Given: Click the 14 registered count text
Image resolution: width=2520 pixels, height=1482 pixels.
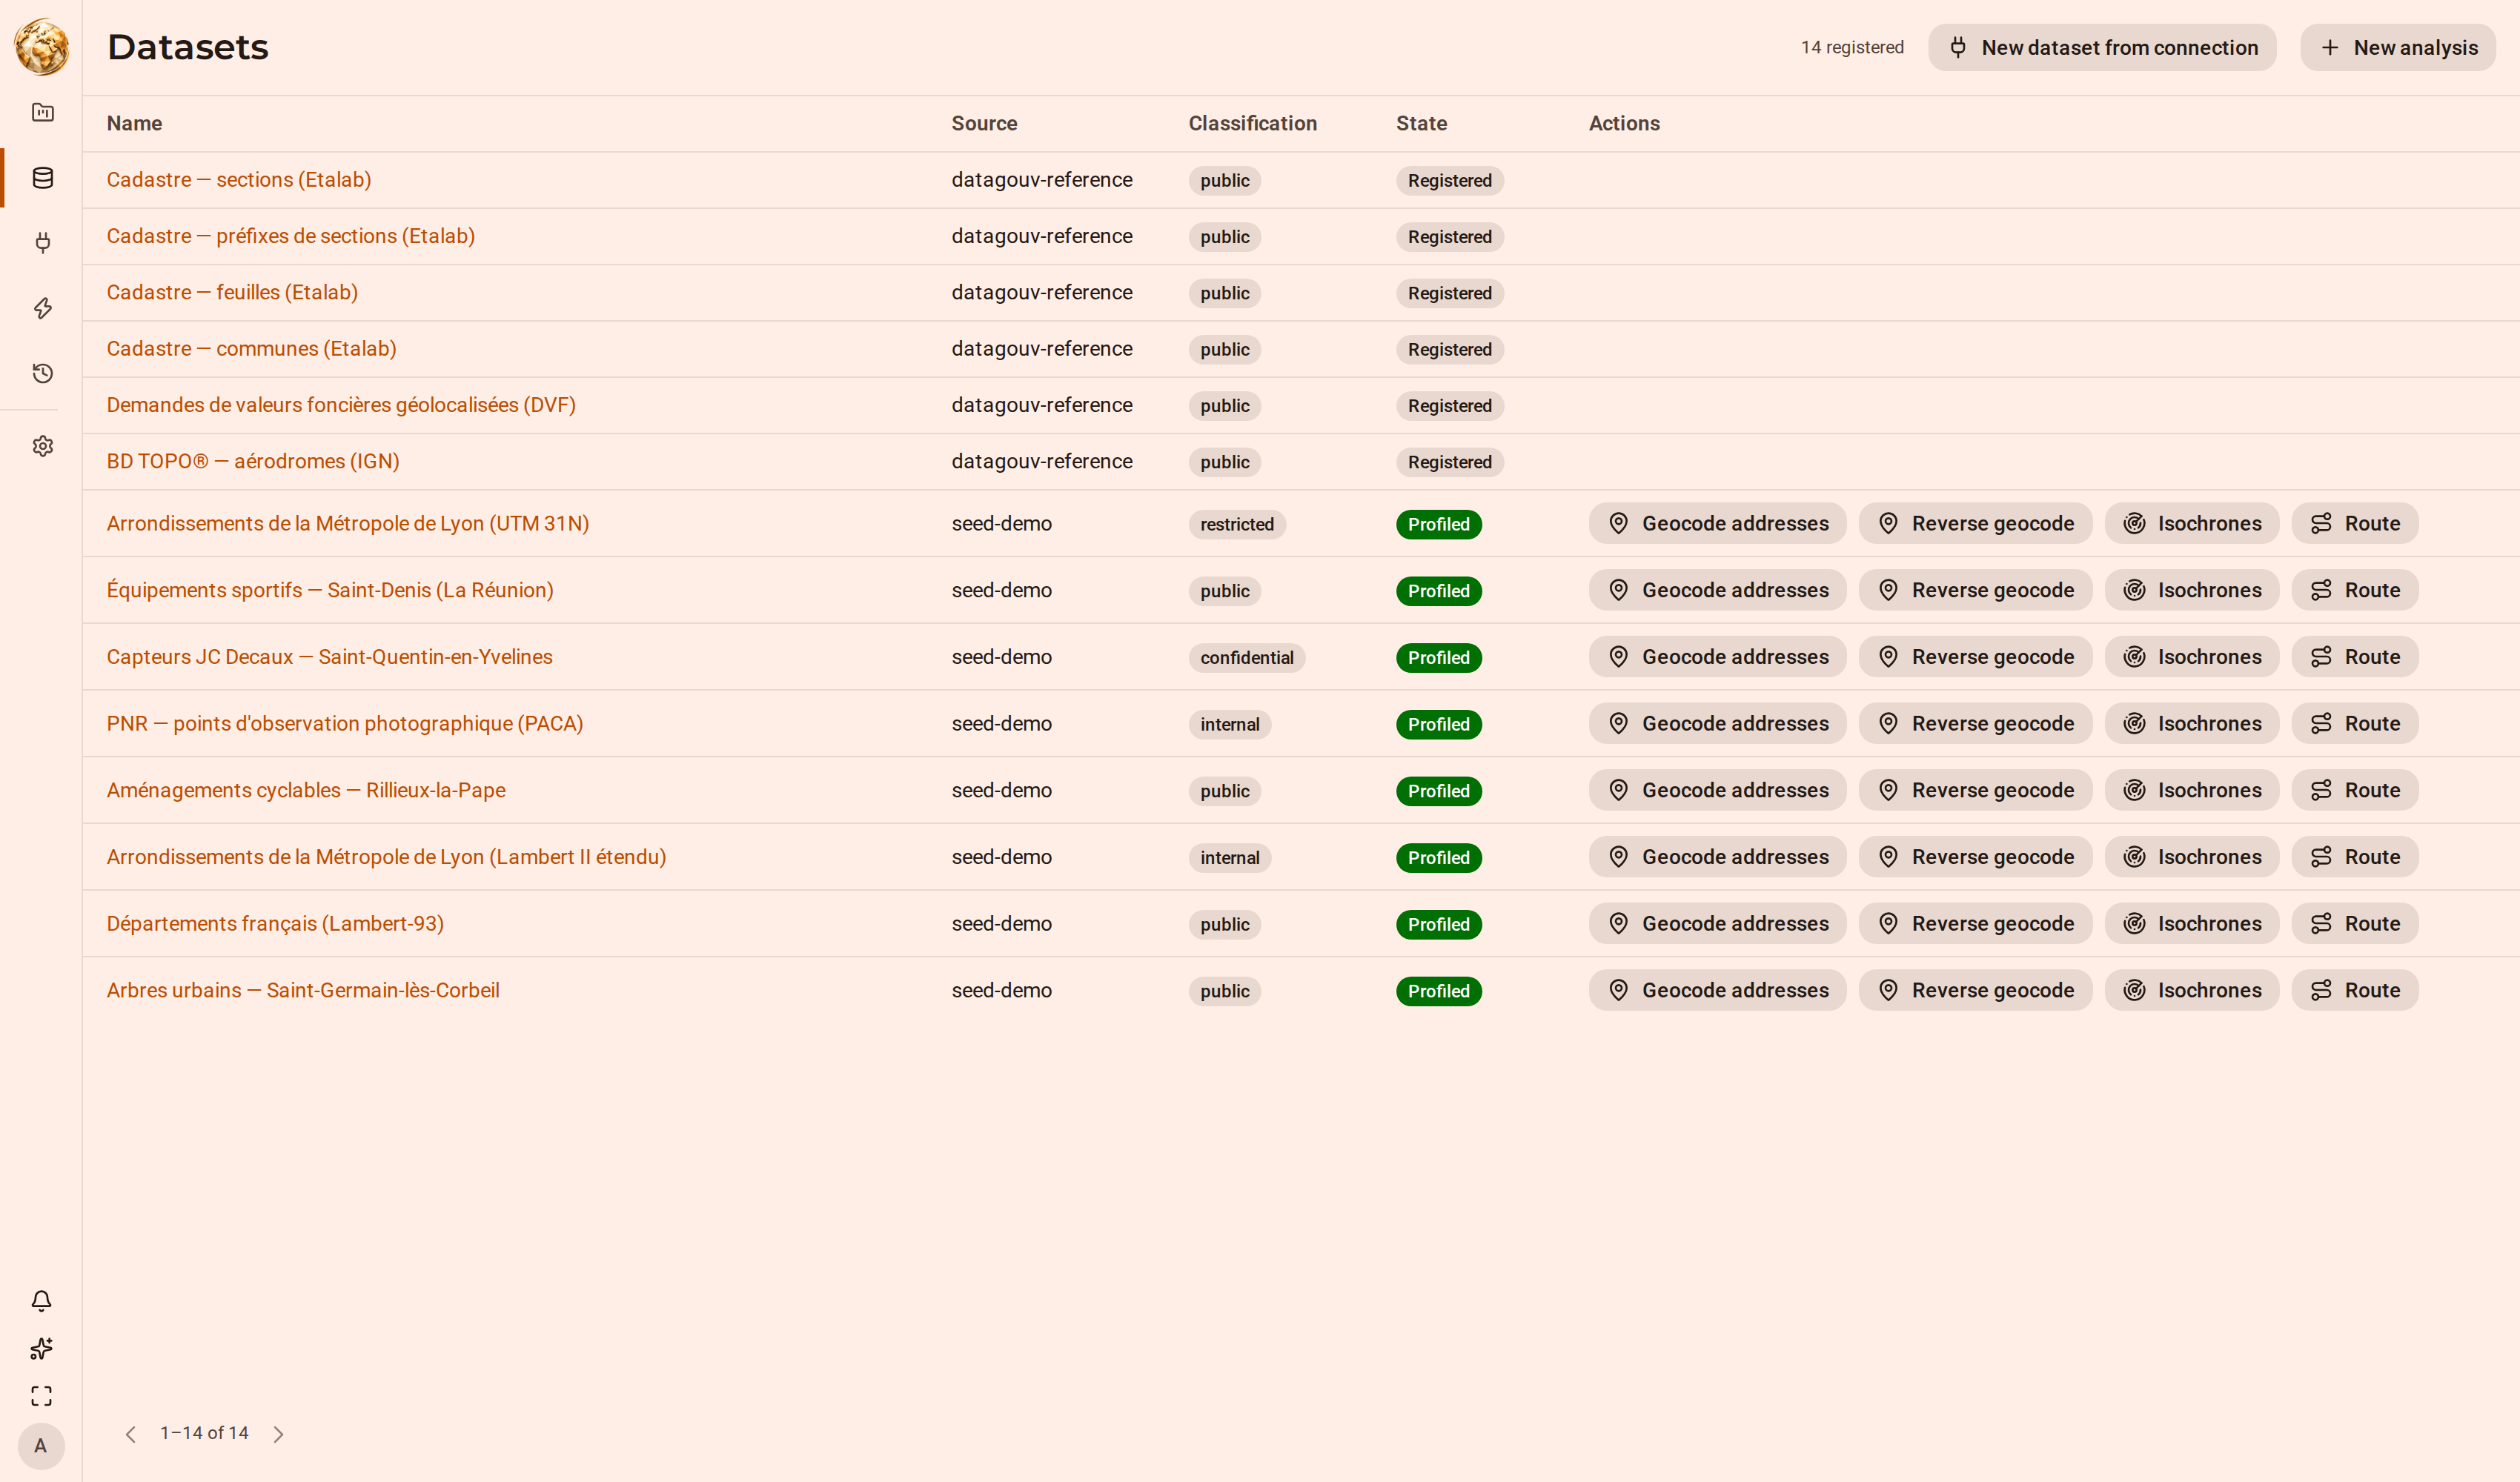Looking at the screenshot, I should pos(1852,47).
